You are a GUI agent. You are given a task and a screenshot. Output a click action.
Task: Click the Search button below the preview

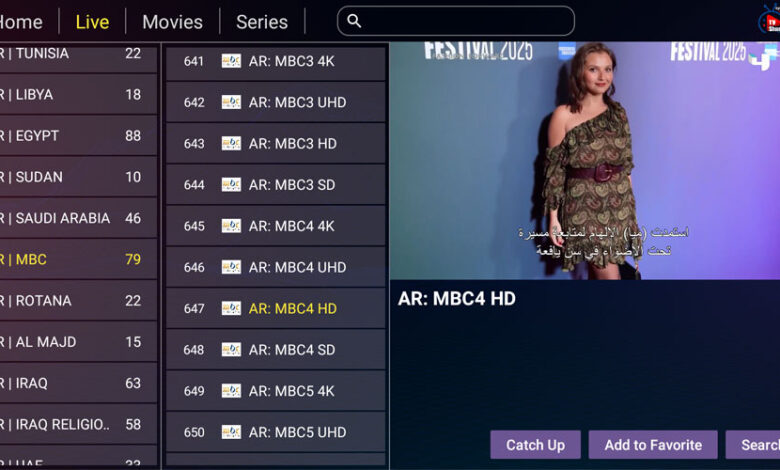tap(753, 445)
